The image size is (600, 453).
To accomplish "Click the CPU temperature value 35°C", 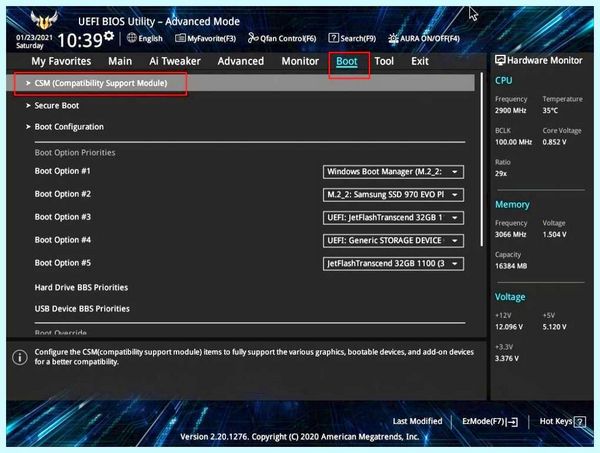I will coord(550,111).
